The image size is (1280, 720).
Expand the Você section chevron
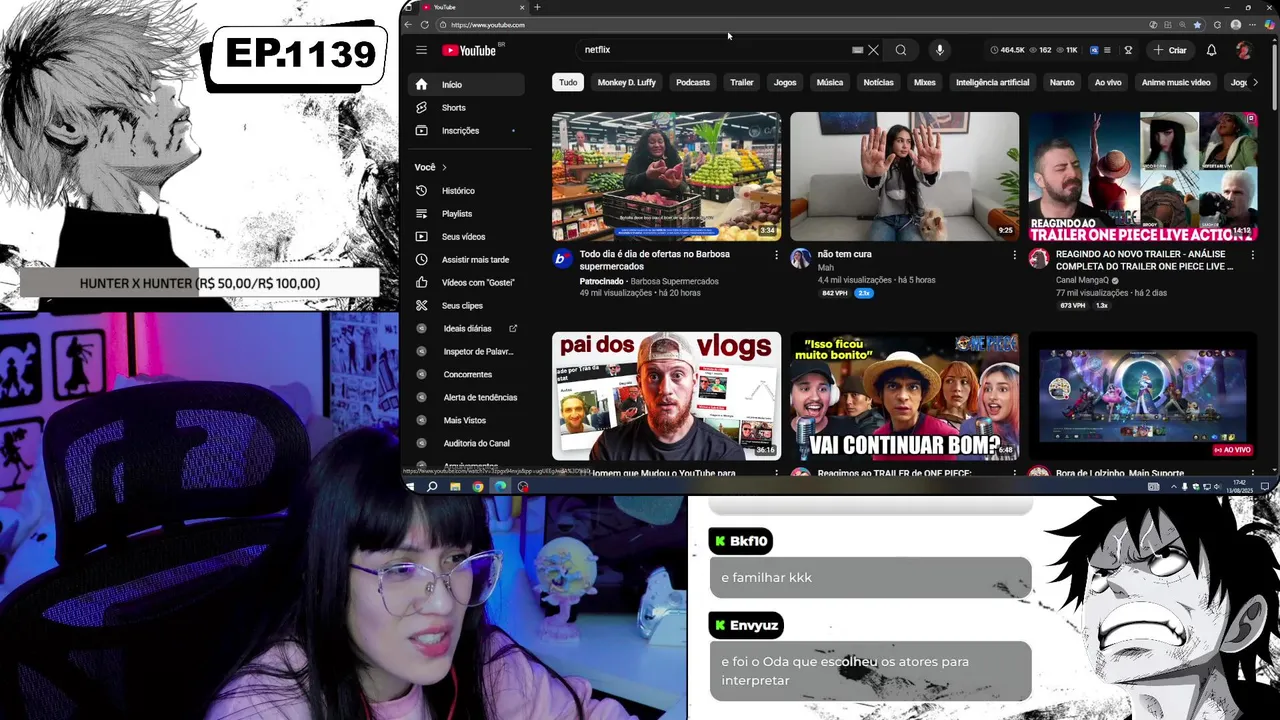click(x=444, y=167)
